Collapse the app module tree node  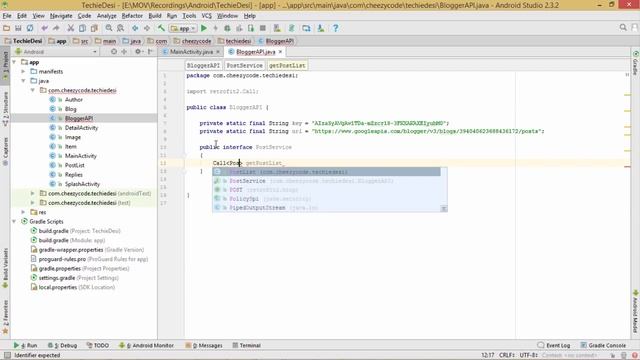[x=14, y=62]
